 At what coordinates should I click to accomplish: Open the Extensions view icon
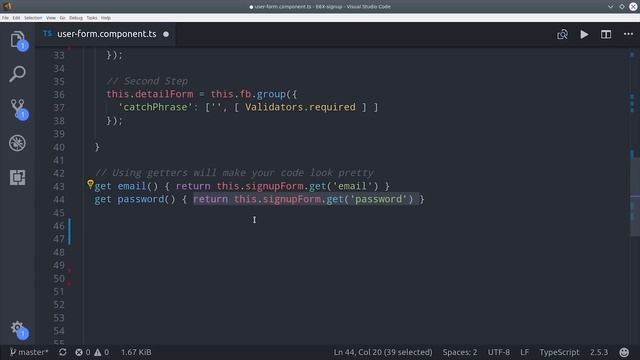pos(17,178)
